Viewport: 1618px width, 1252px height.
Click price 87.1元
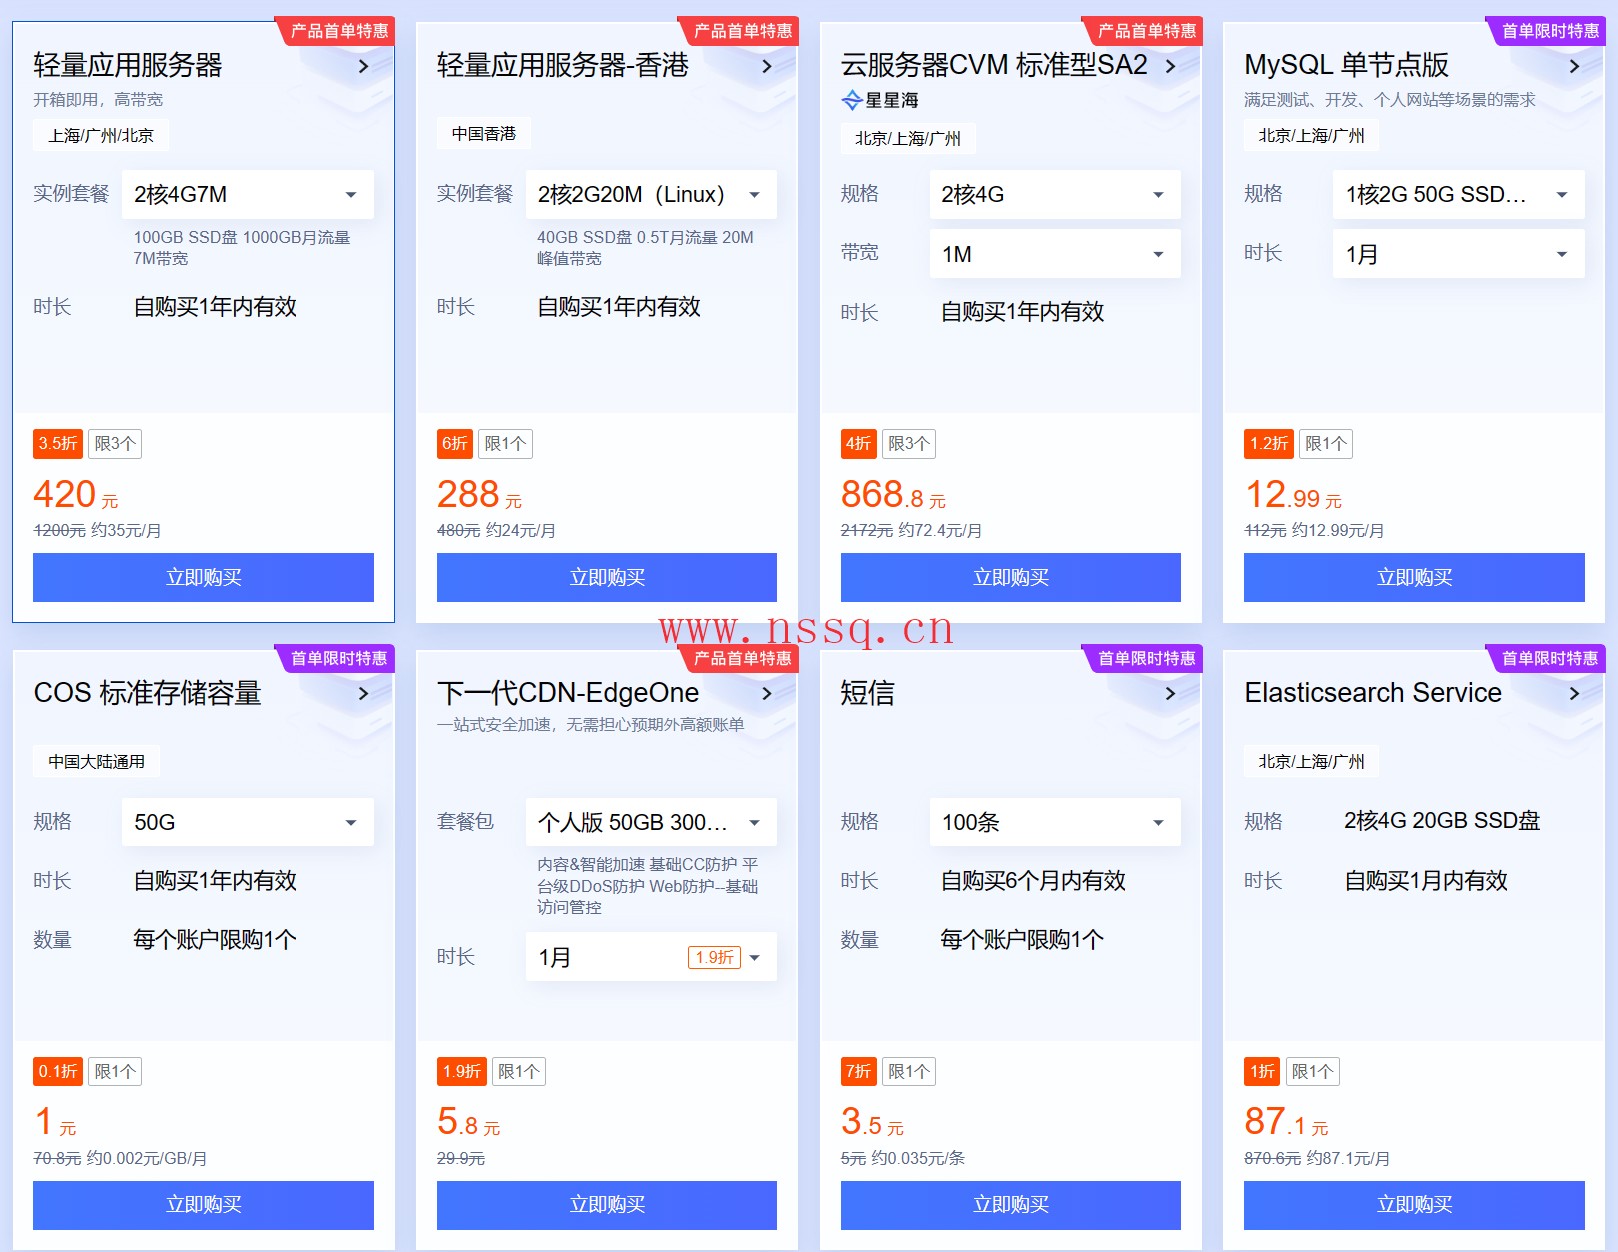click(1286, 1122)
